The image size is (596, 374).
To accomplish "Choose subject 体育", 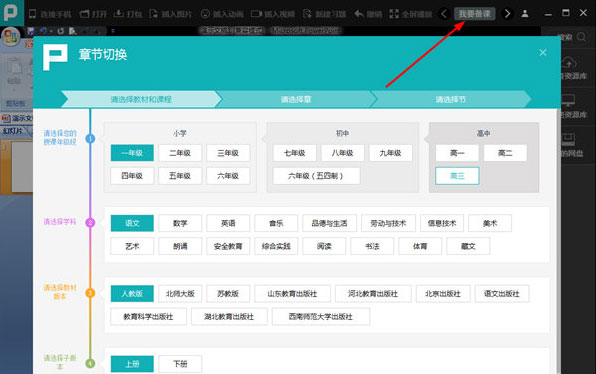I will click(x=420, y=246).
